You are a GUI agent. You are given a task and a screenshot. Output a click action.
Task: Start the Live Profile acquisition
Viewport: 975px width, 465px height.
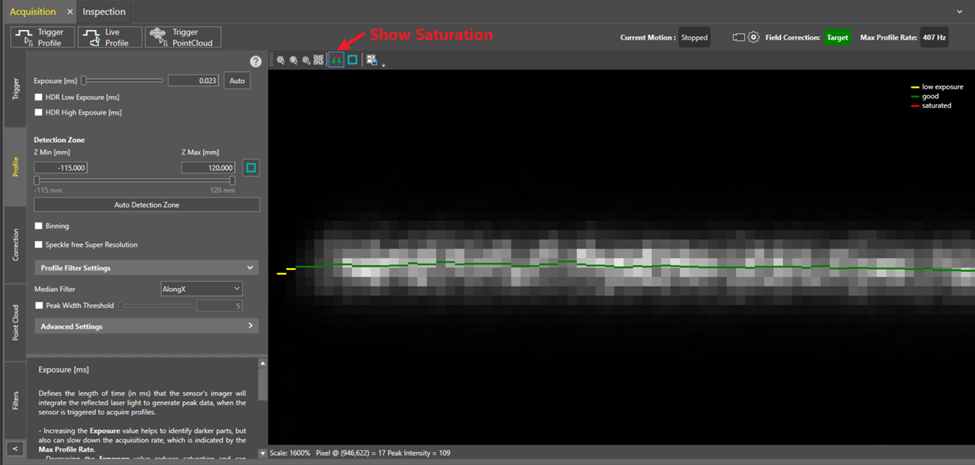pyautogui.click(x=109, y=37)
